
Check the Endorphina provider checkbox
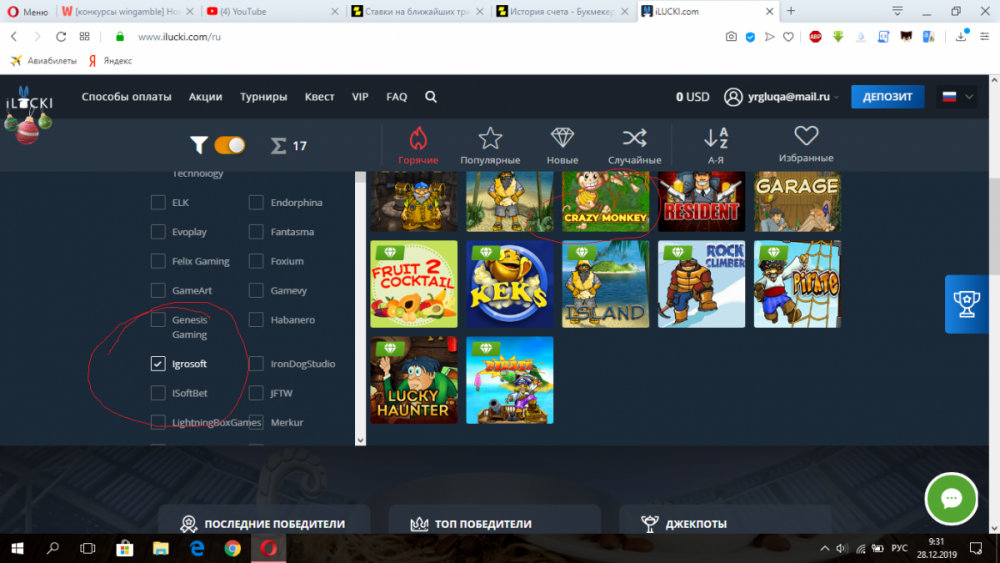256,203
